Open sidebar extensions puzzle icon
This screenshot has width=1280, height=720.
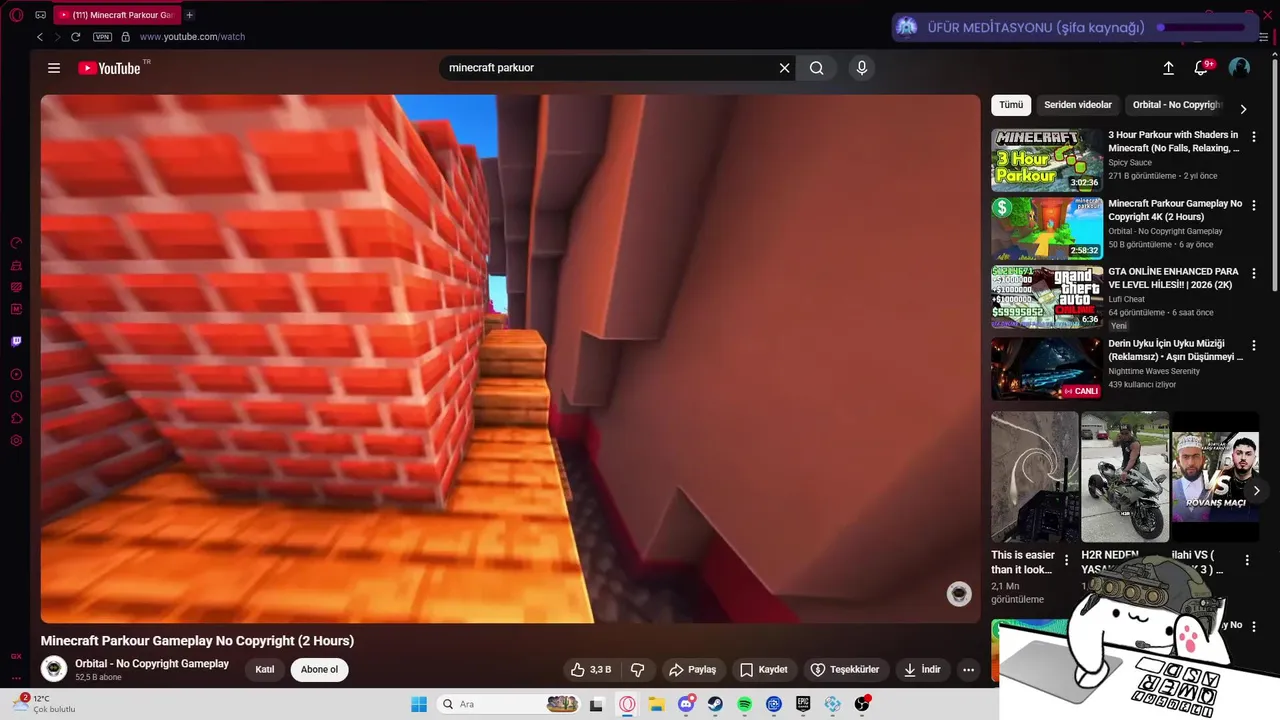(x=16, y=418)
